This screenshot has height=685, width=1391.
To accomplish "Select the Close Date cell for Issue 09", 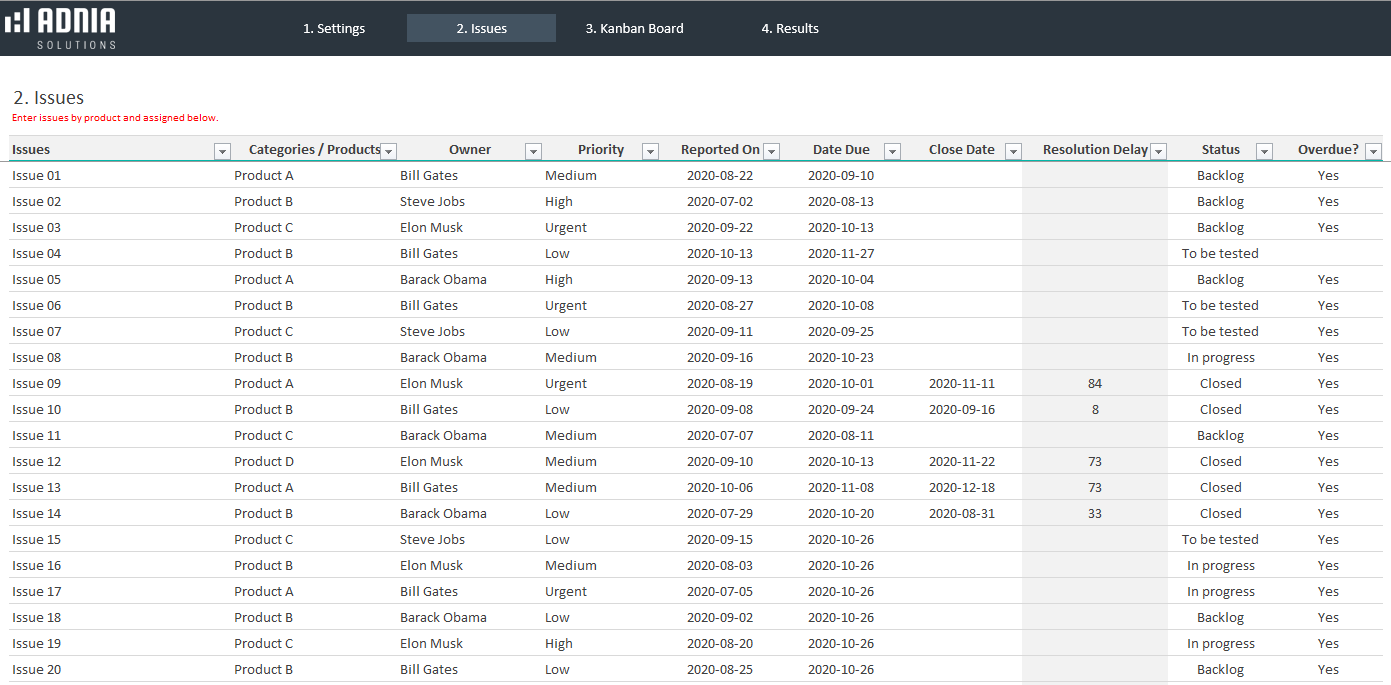I will point(961,384).
